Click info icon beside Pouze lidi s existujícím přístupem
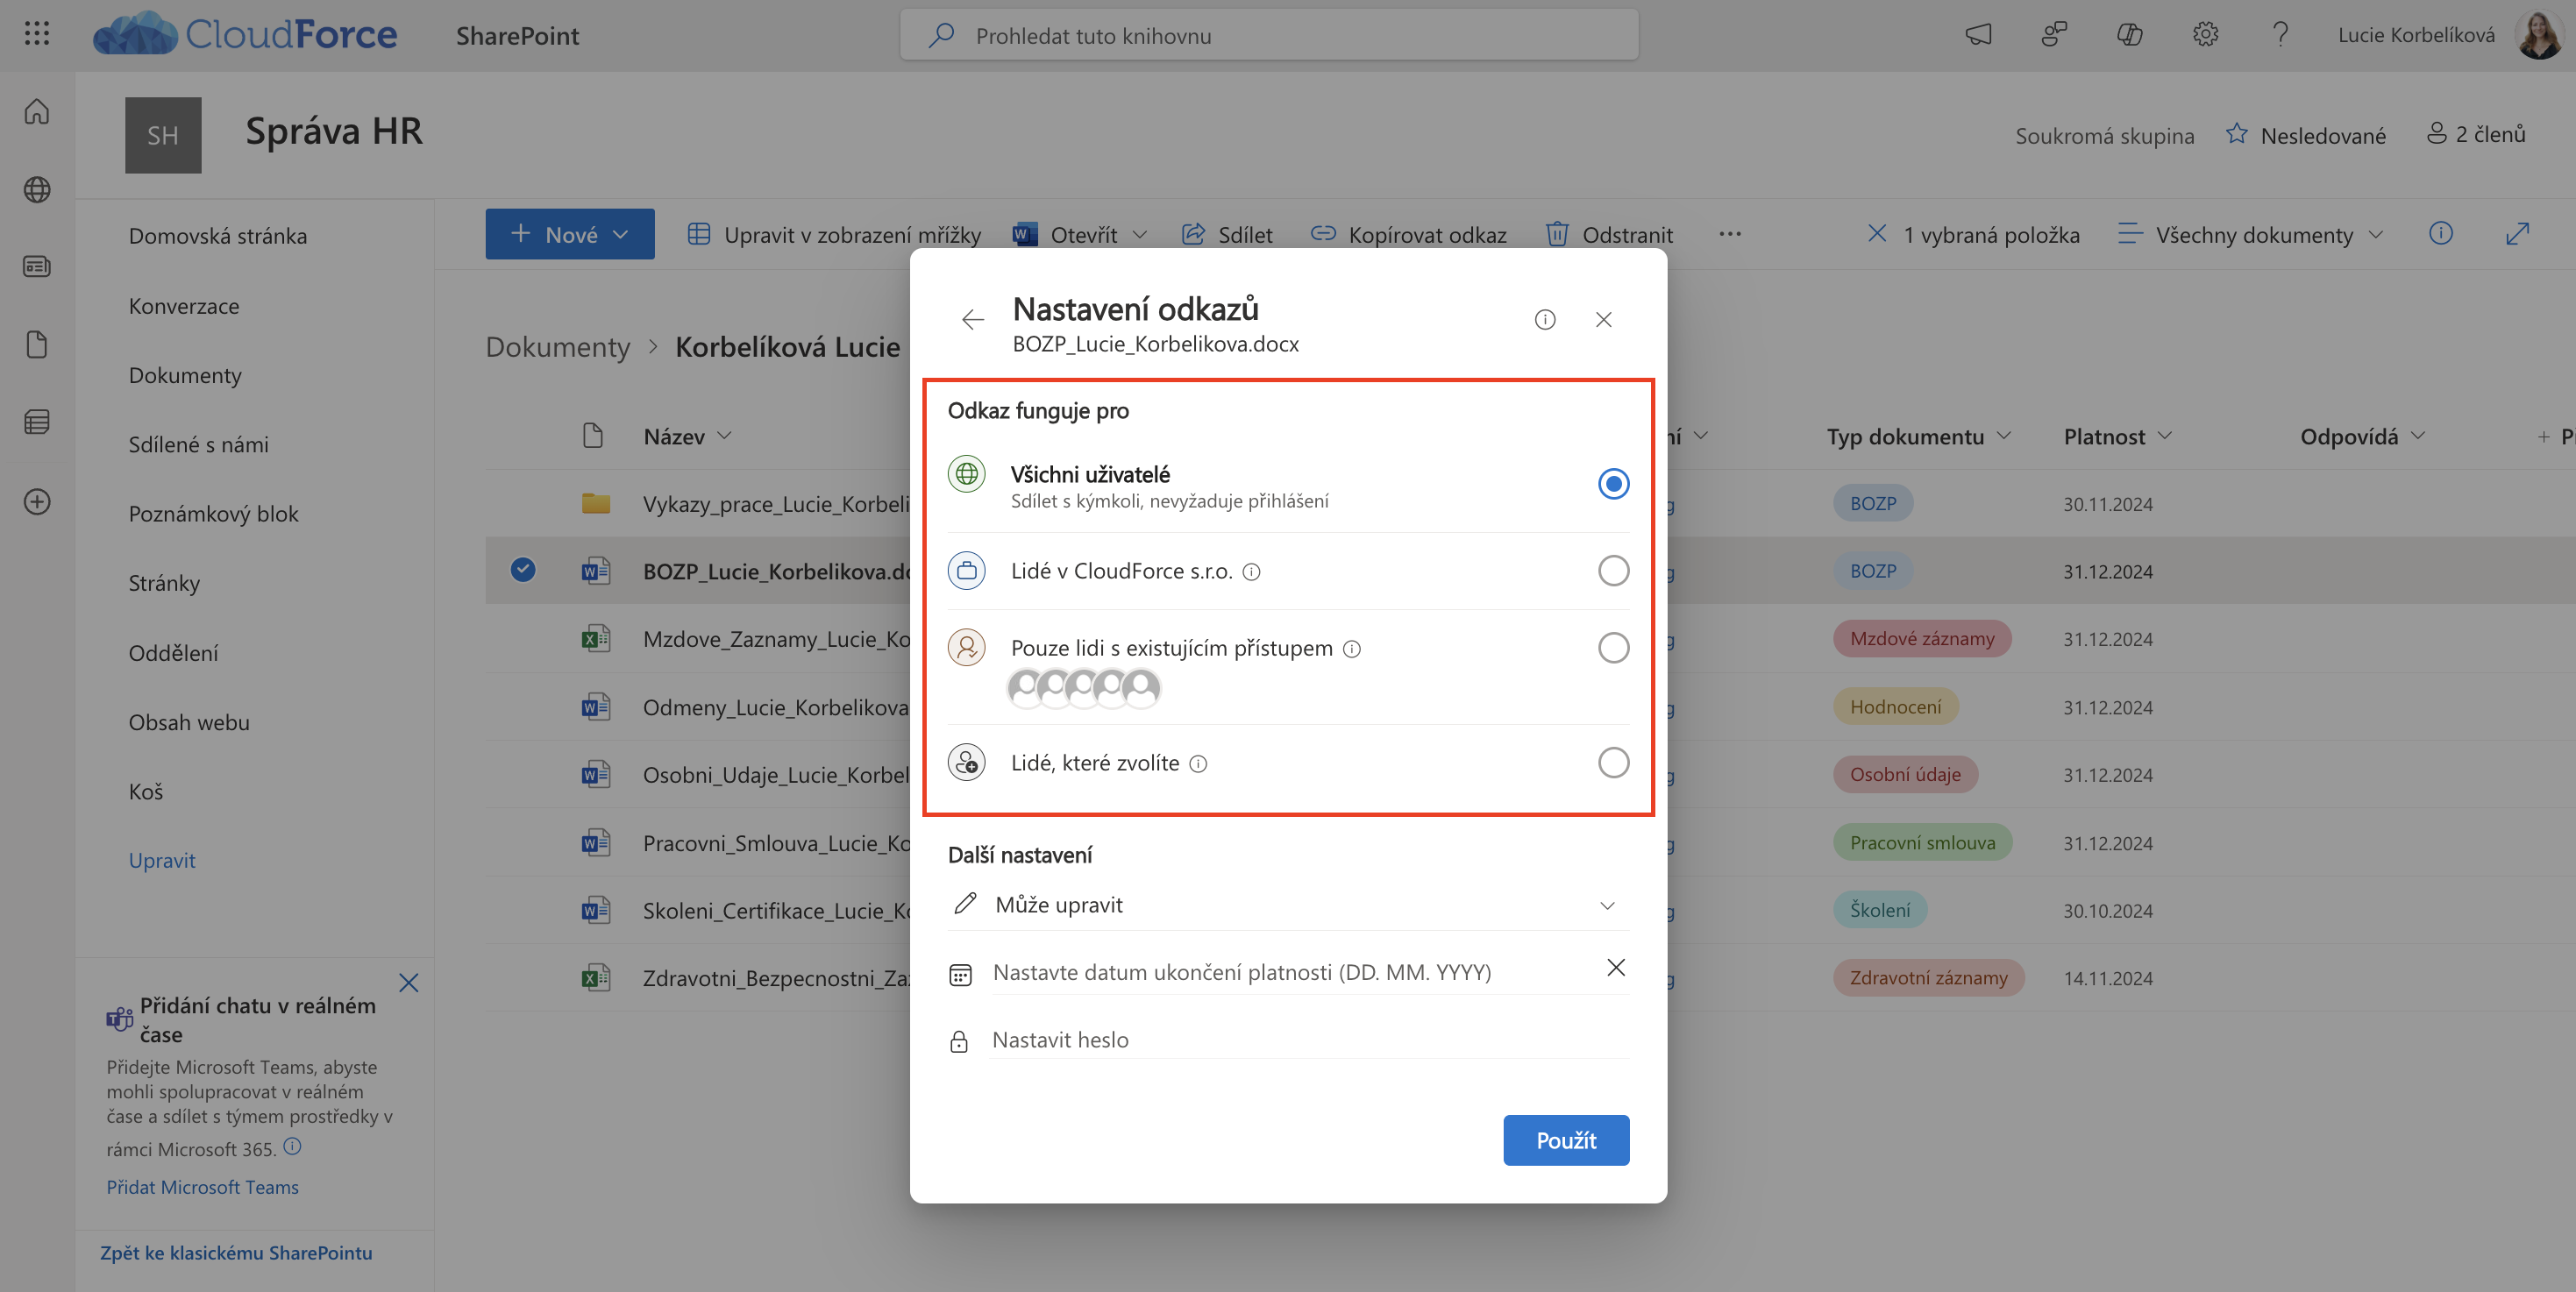 pyautogui.click(x=1352, y=649)
